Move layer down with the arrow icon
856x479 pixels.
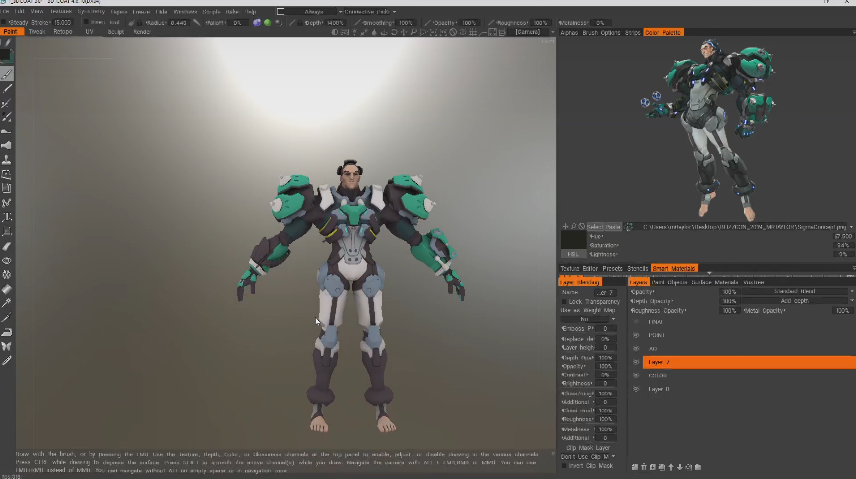(680, 467)
